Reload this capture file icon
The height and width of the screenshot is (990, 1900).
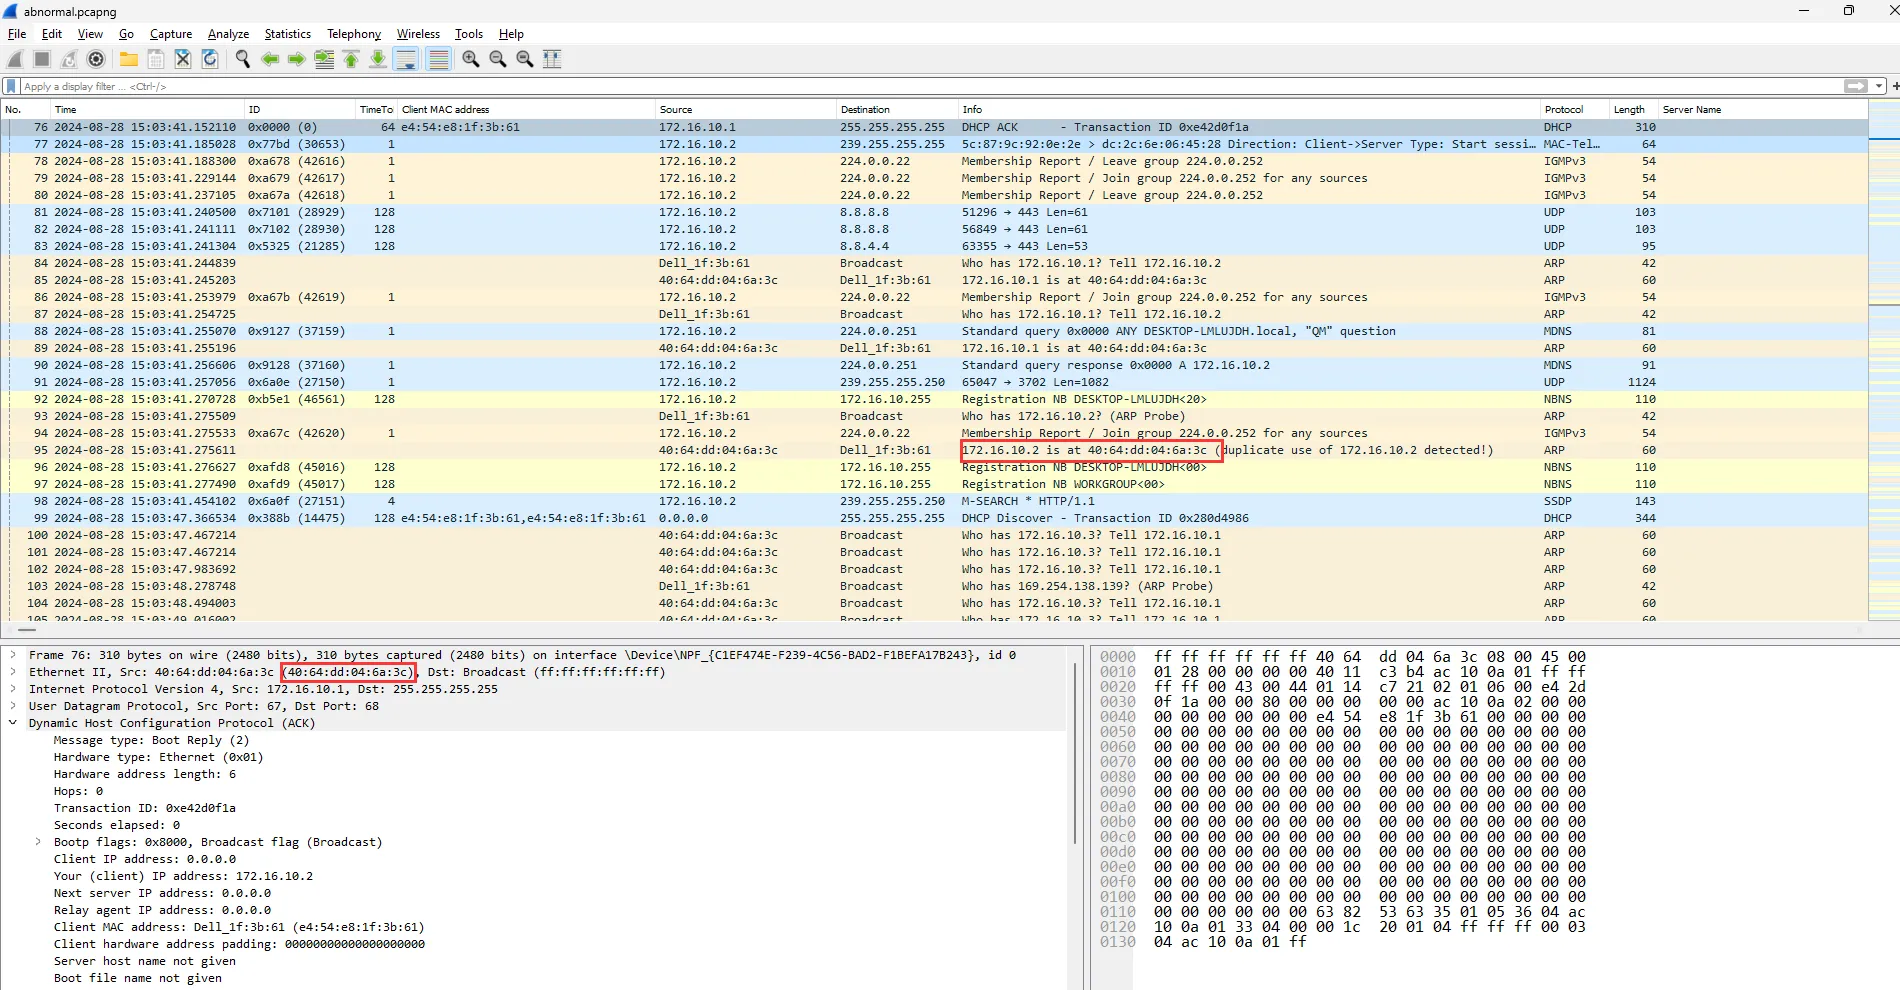point(210,60)
